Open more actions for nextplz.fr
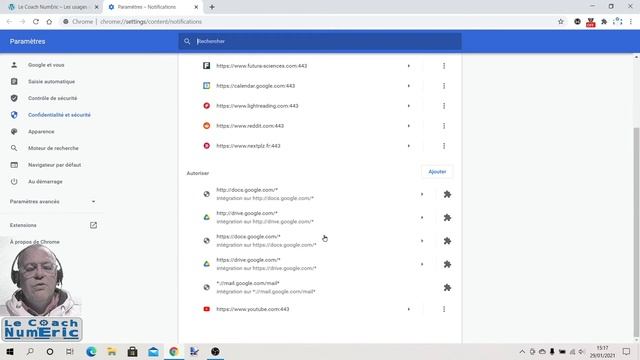Viewport: 640px width, 360px height. (444, 146)
